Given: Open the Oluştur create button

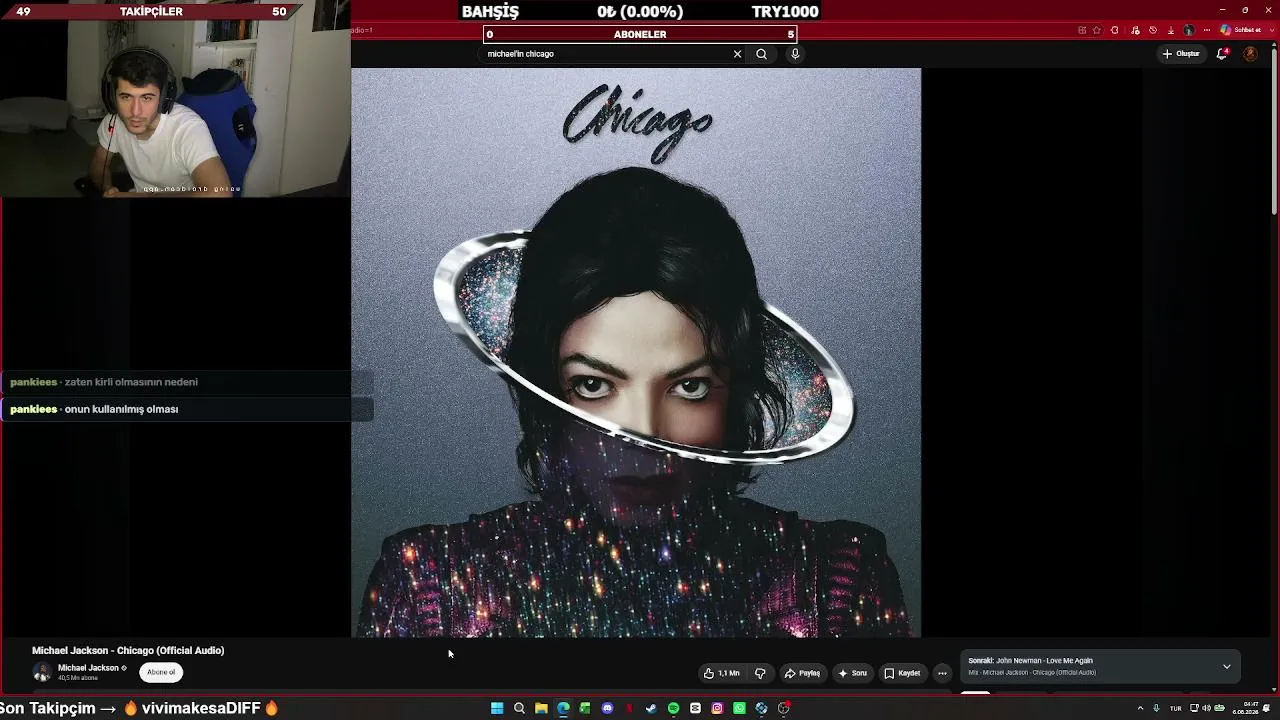Looking at the screenshot, I should pos(1181,54).
